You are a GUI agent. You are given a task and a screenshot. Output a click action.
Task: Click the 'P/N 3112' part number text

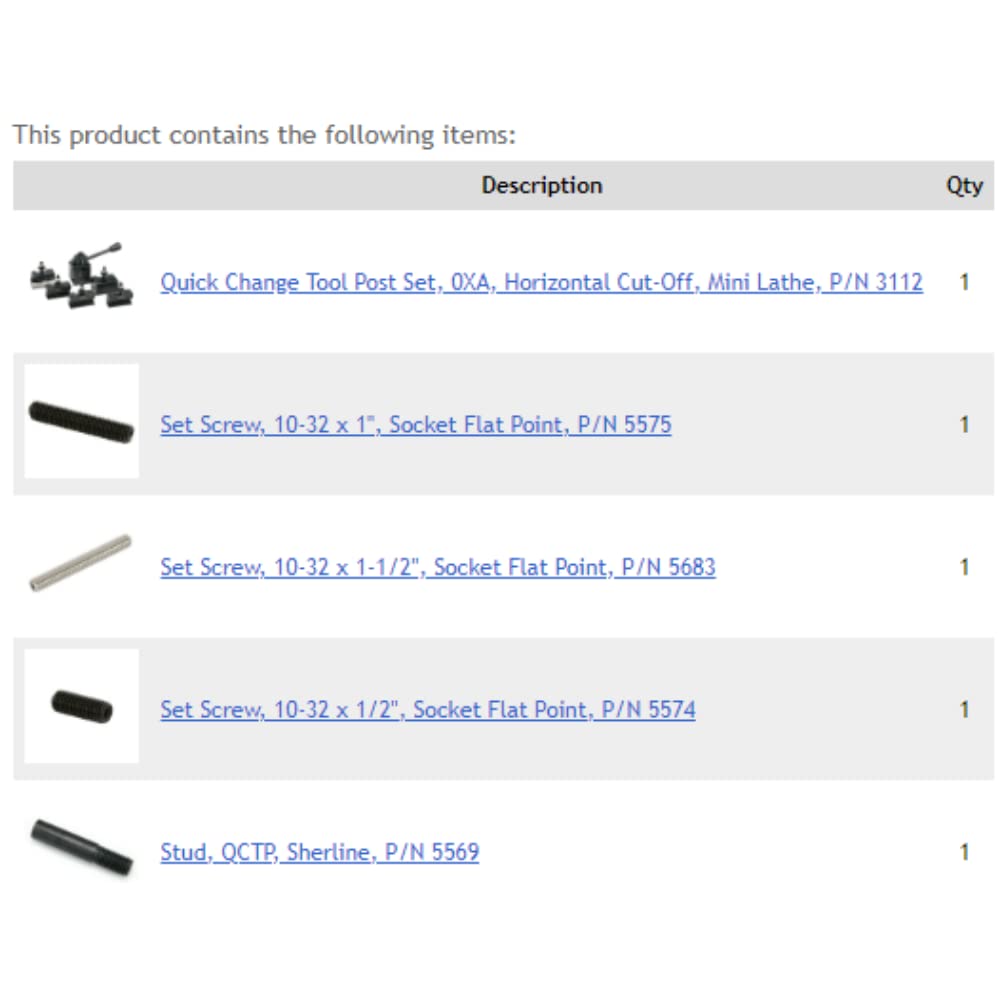pos(876,283)
